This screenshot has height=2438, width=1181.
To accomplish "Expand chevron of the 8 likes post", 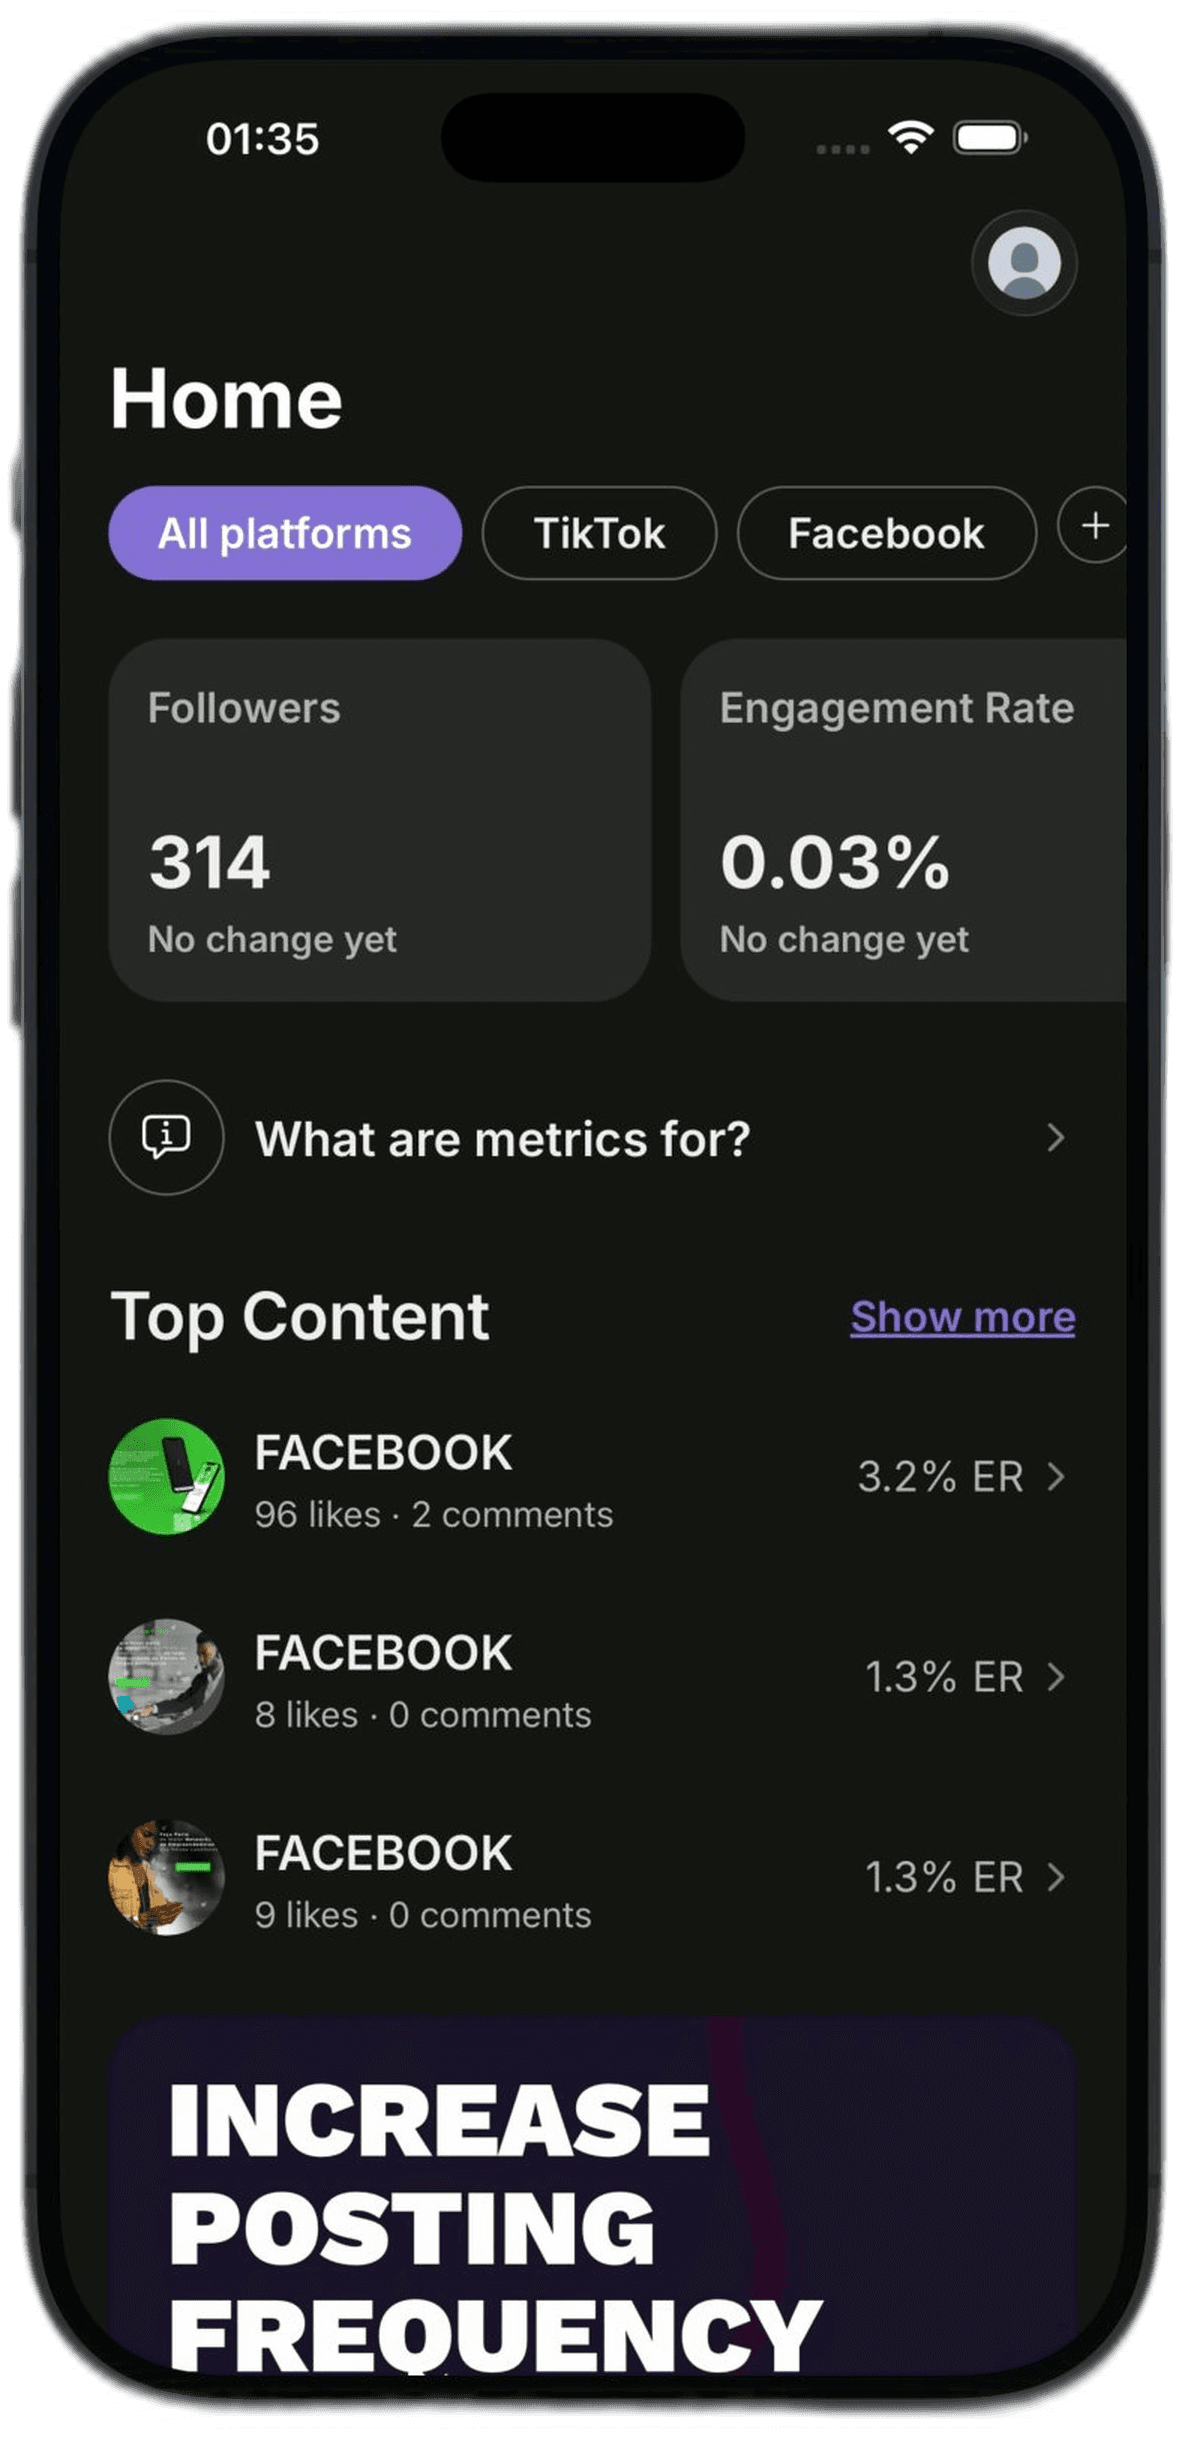I will tap(1056, 1677).
